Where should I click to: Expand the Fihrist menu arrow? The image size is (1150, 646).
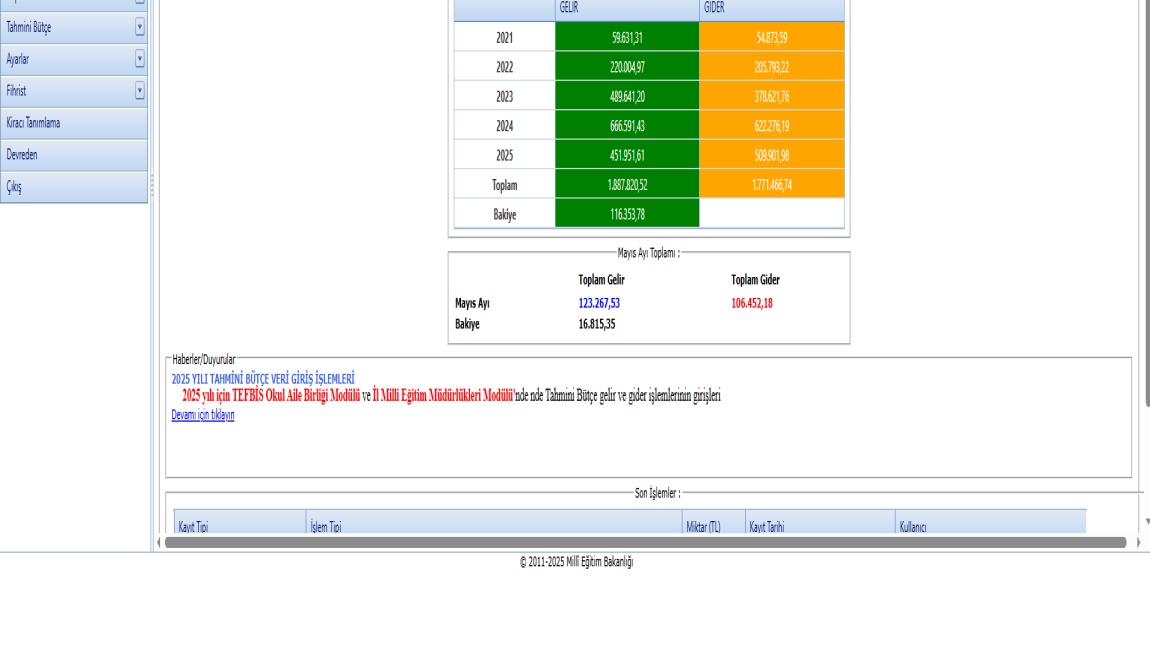140,91
